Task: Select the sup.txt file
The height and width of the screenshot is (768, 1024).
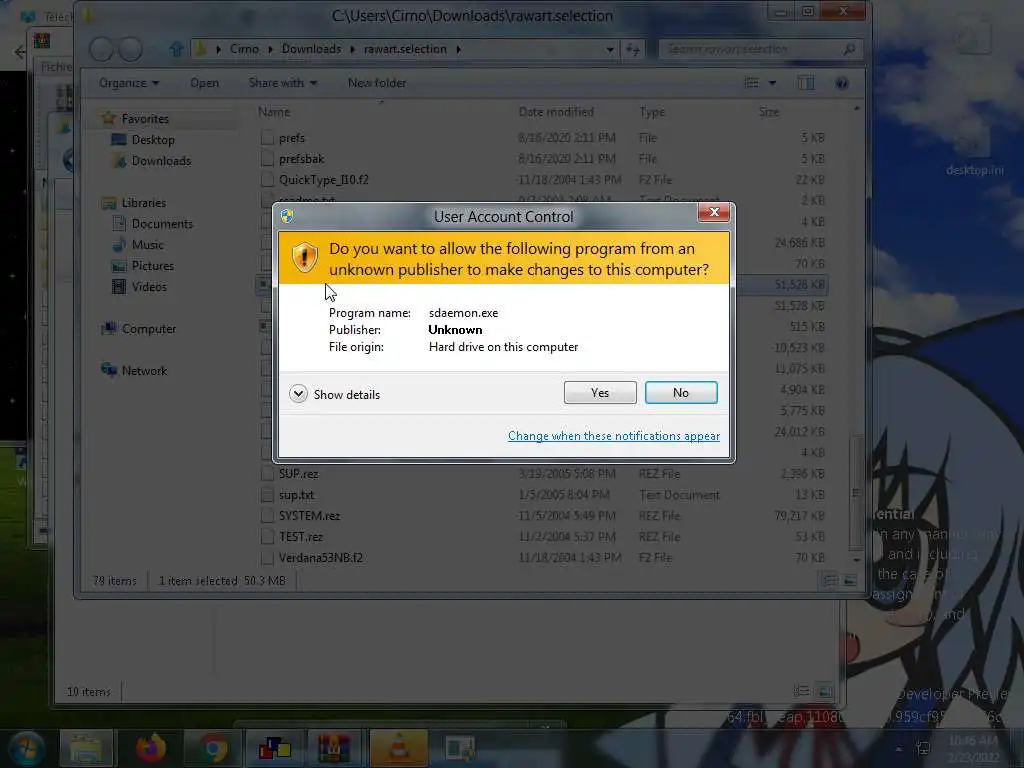Action: [x=296, y=495]
